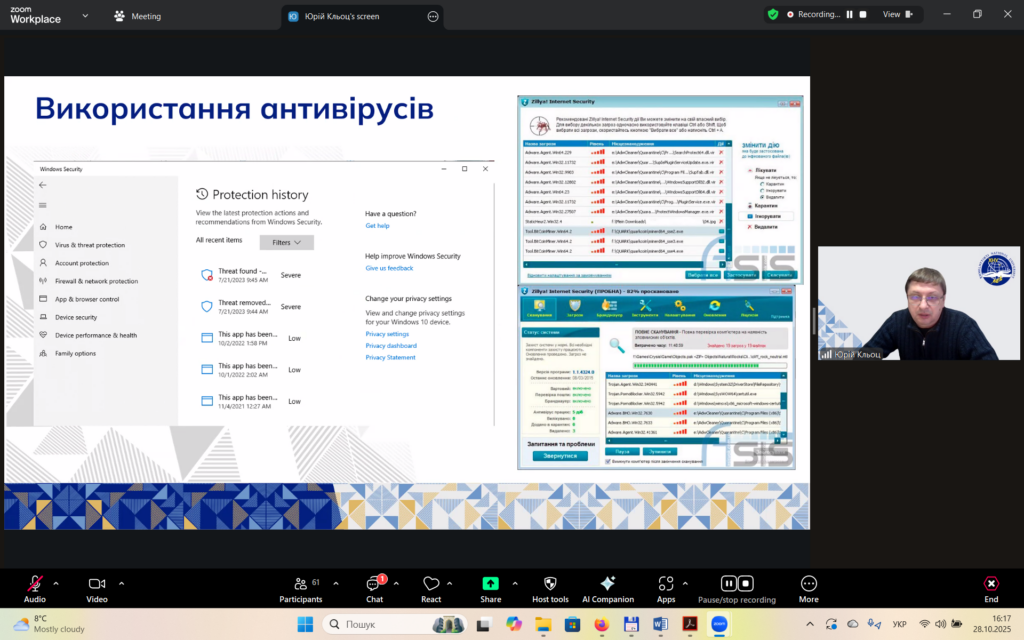Click the Pause/stop recording control
This screenshot has width=1024, height=640.
pos(737,584)
